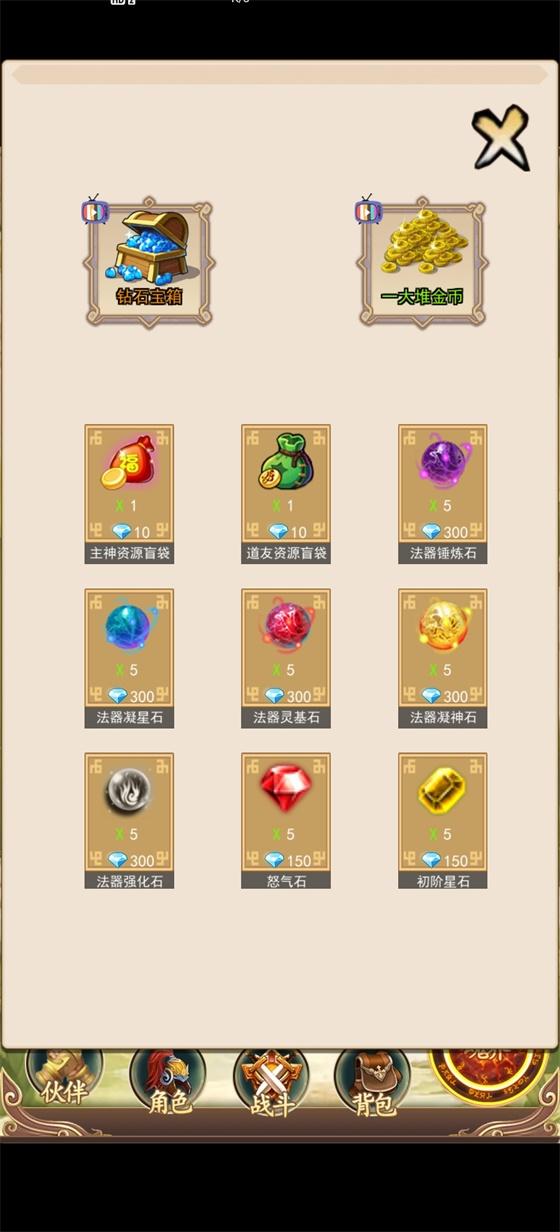Pick the grey 法器强化石 stone
Viewport: 560px width, 1232px height.
tap(129, 822)
